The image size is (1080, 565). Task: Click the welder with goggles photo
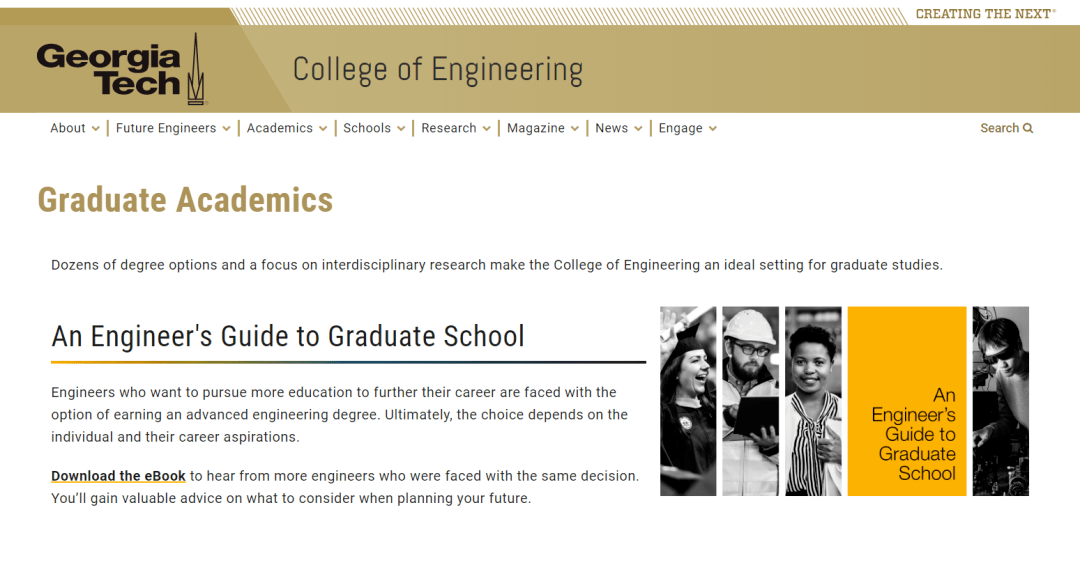(x=1000, y=401)
